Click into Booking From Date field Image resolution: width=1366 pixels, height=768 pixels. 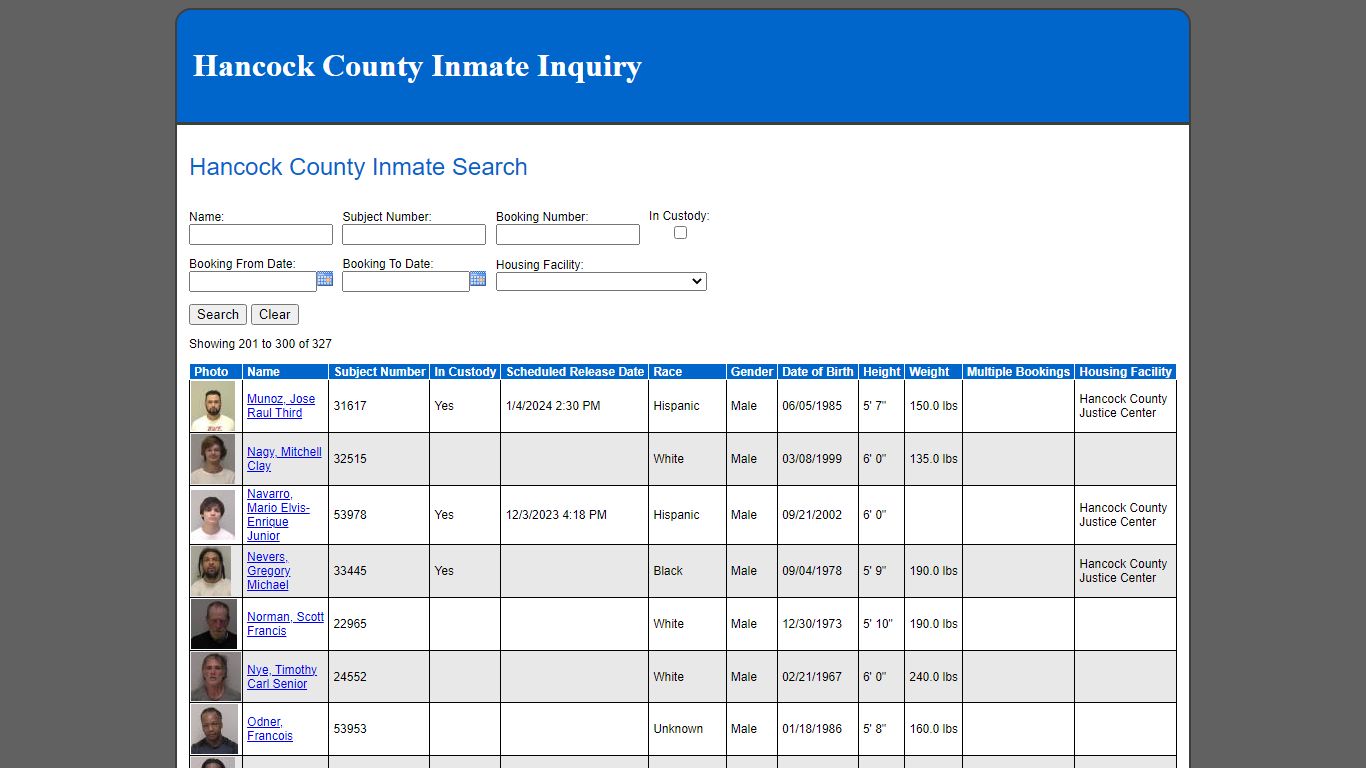[253, 282]
